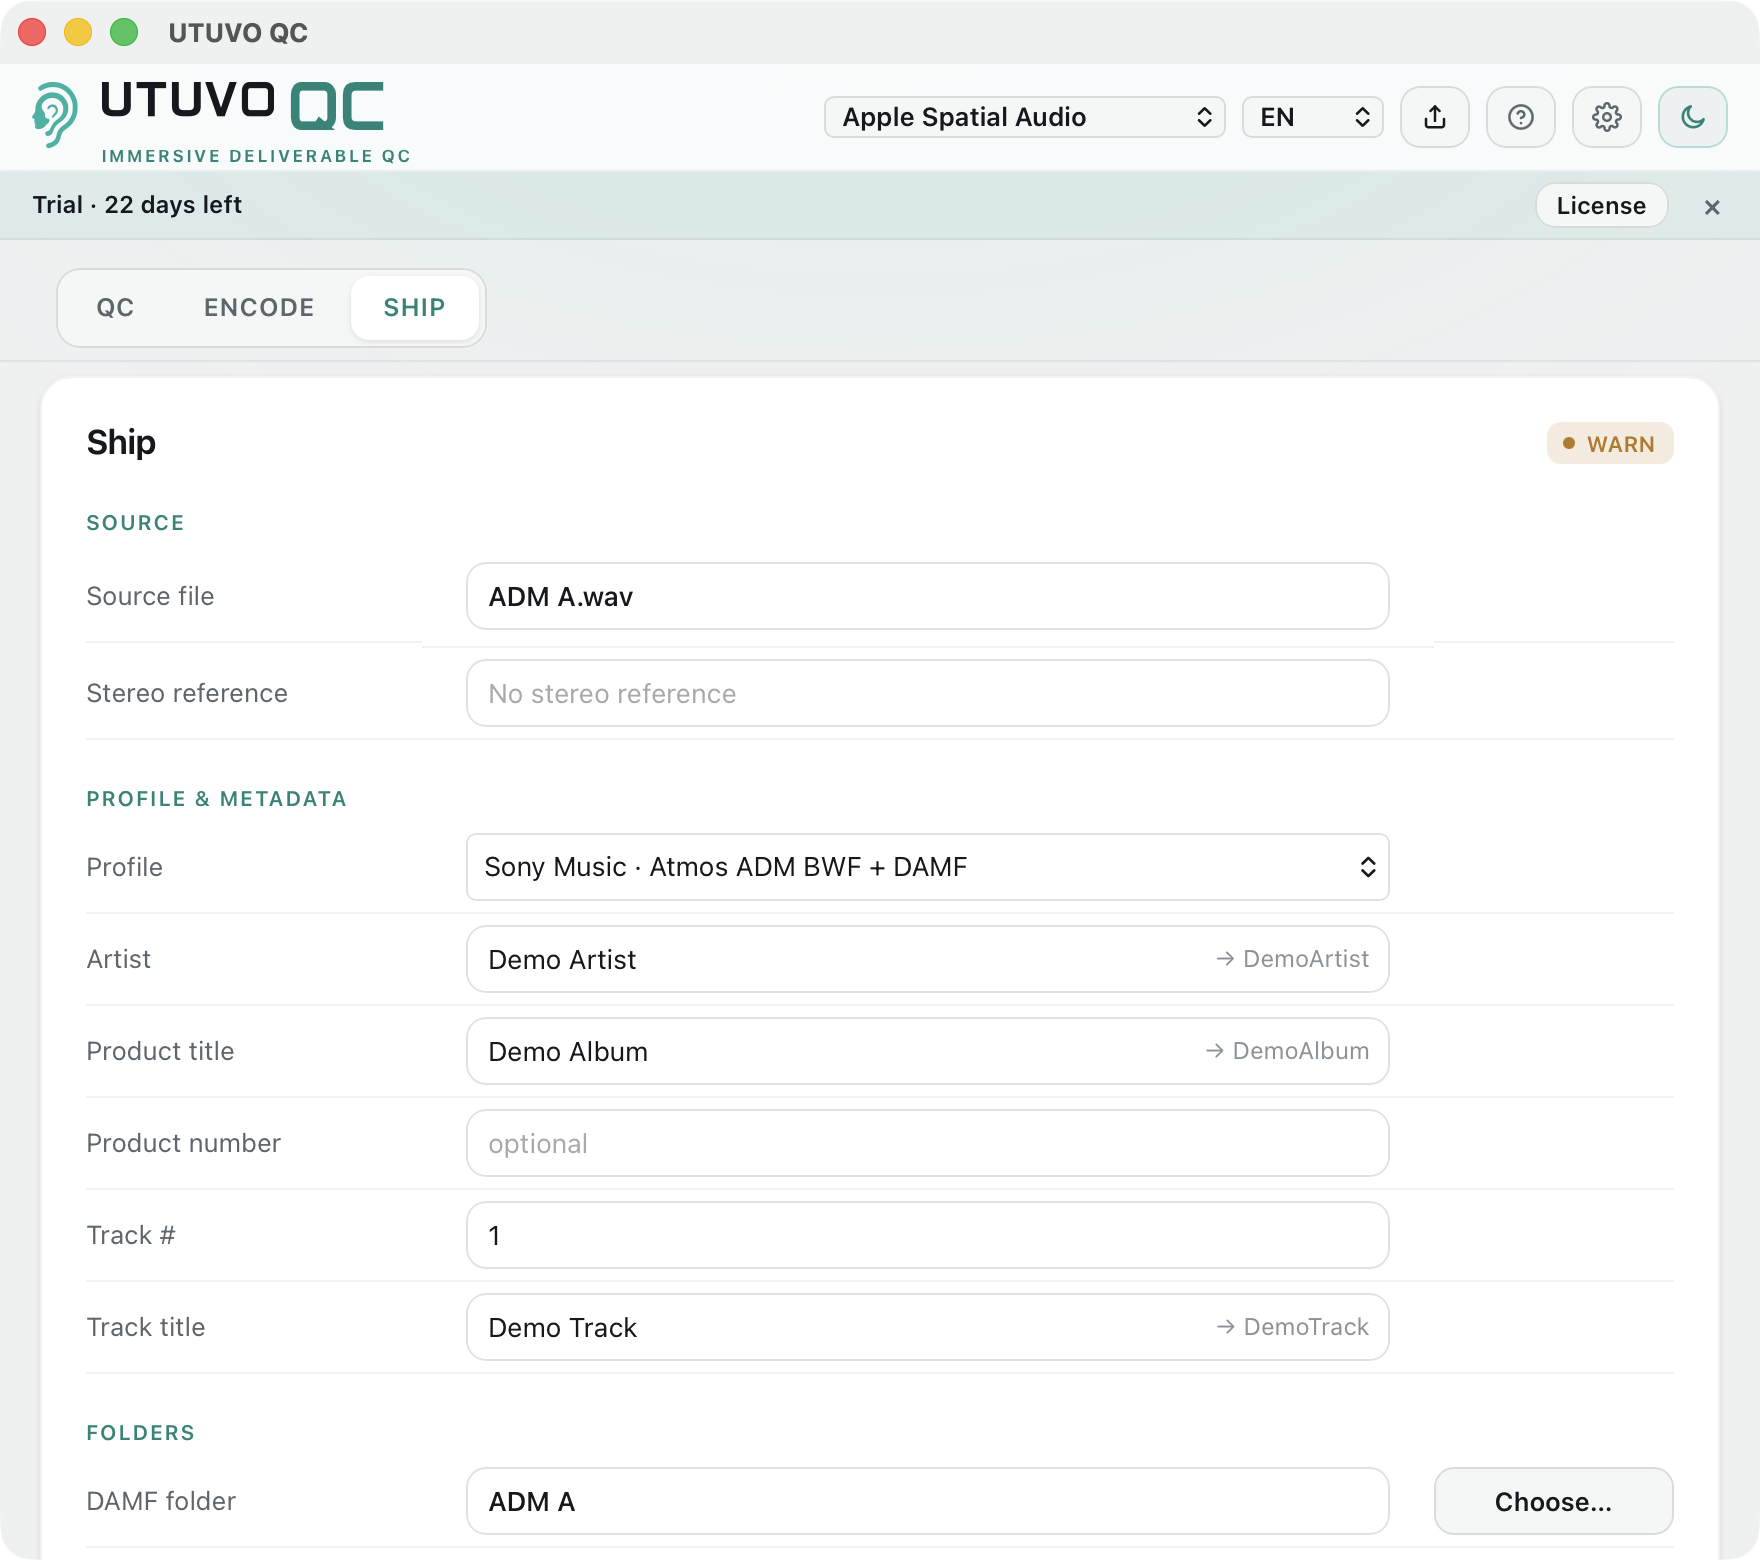
Task: Click the UTUVO ear logo icon
Action: [x=54, y=115]
